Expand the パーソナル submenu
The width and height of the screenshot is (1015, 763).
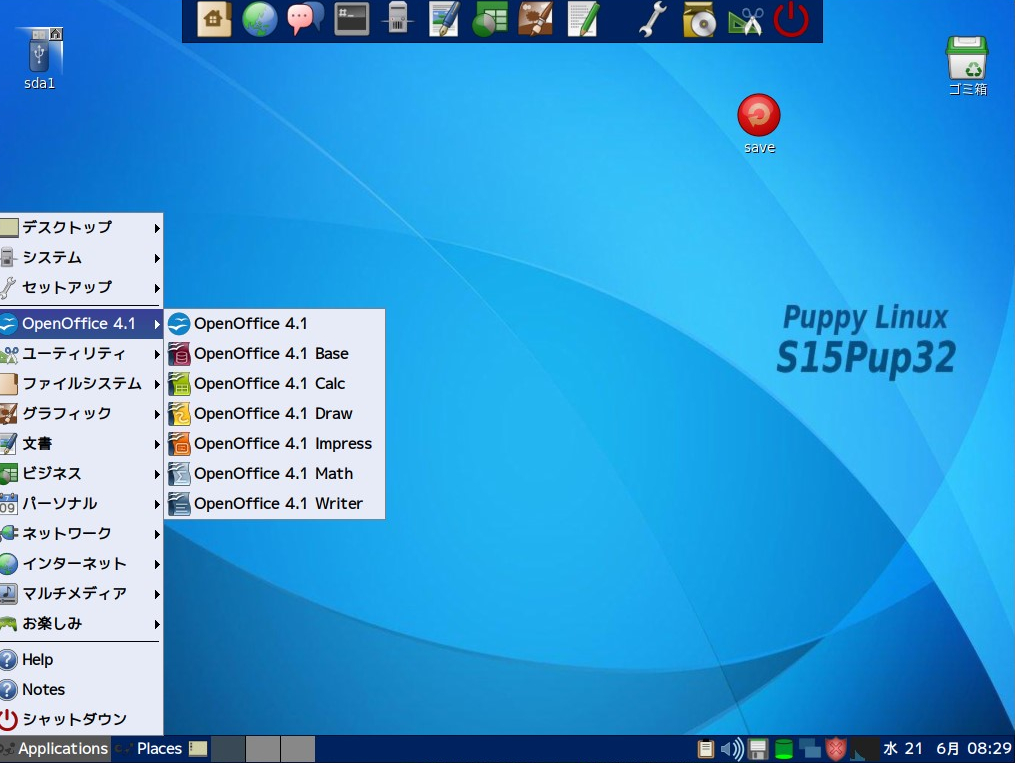click(81, 503)
